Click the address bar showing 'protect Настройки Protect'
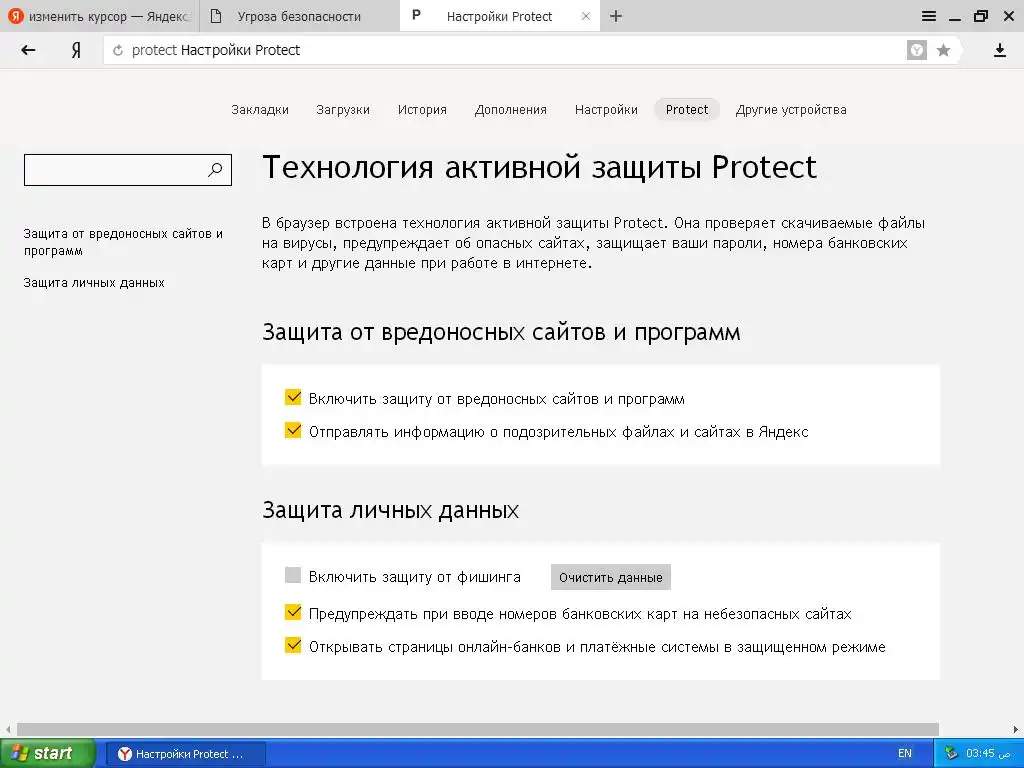1024x768 pixels. [x=509, y=50]
